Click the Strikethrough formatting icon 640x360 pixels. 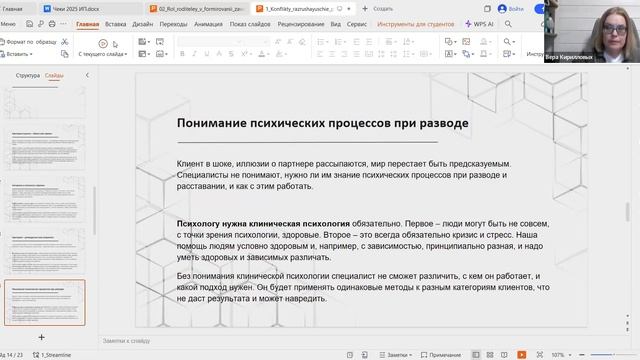click(231, 54)
